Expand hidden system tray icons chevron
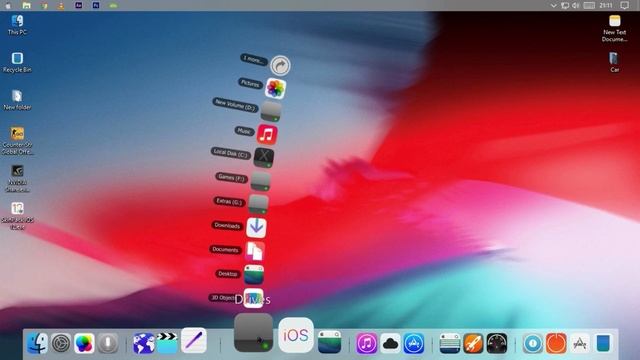 point(554,5)
